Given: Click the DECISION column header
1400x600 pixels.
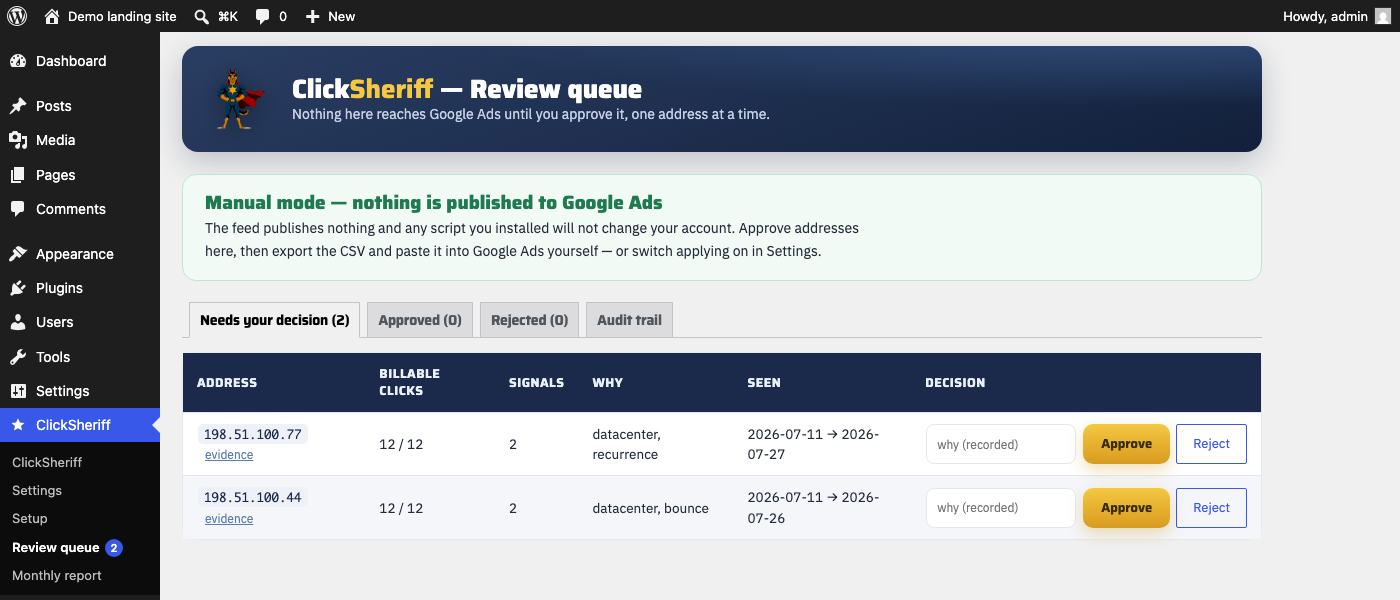Looking at the screenshot, I should [x=955, y=382].
